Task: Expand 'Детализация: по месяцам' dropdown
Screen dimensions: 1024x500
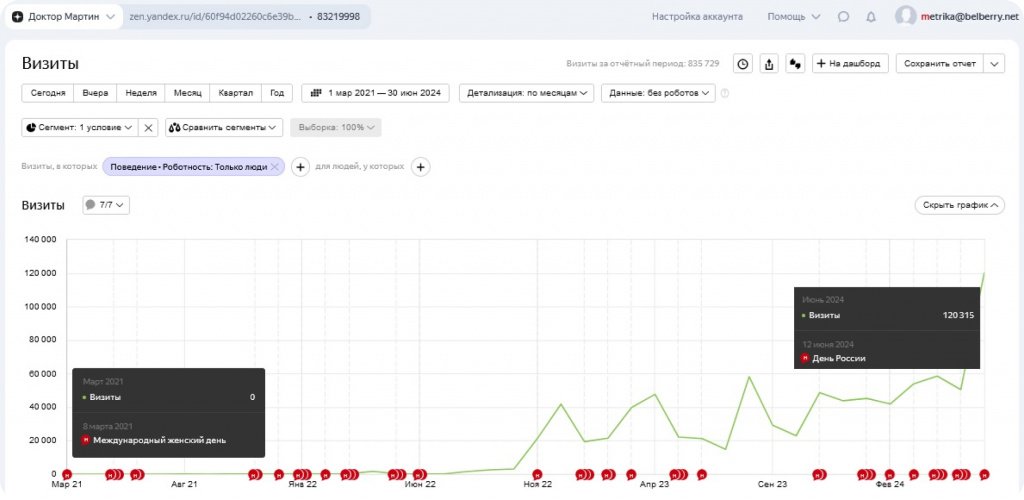Action: [x=526, y=93]
